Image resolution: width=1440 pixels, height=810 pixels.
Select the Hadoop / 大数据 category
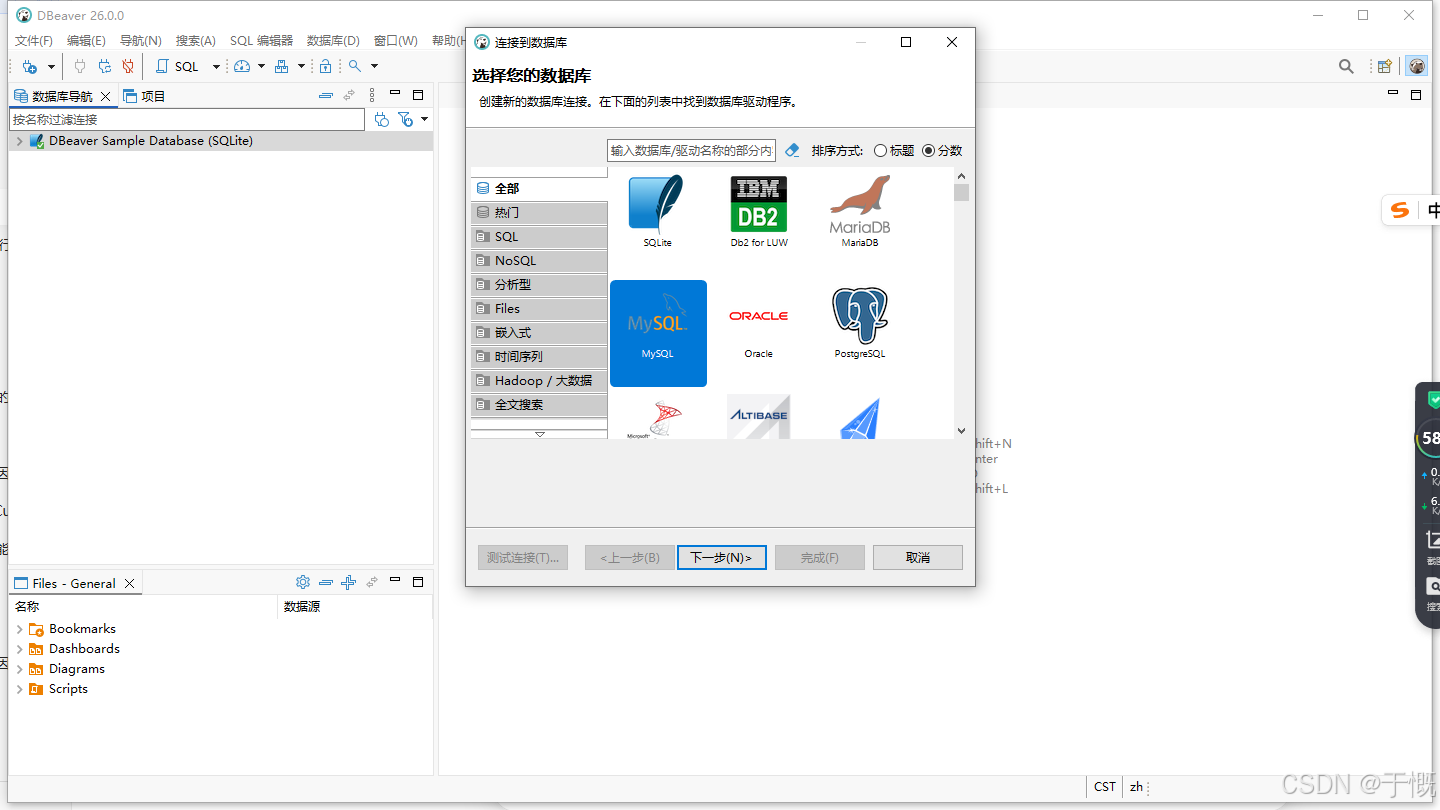pos(539,380)
